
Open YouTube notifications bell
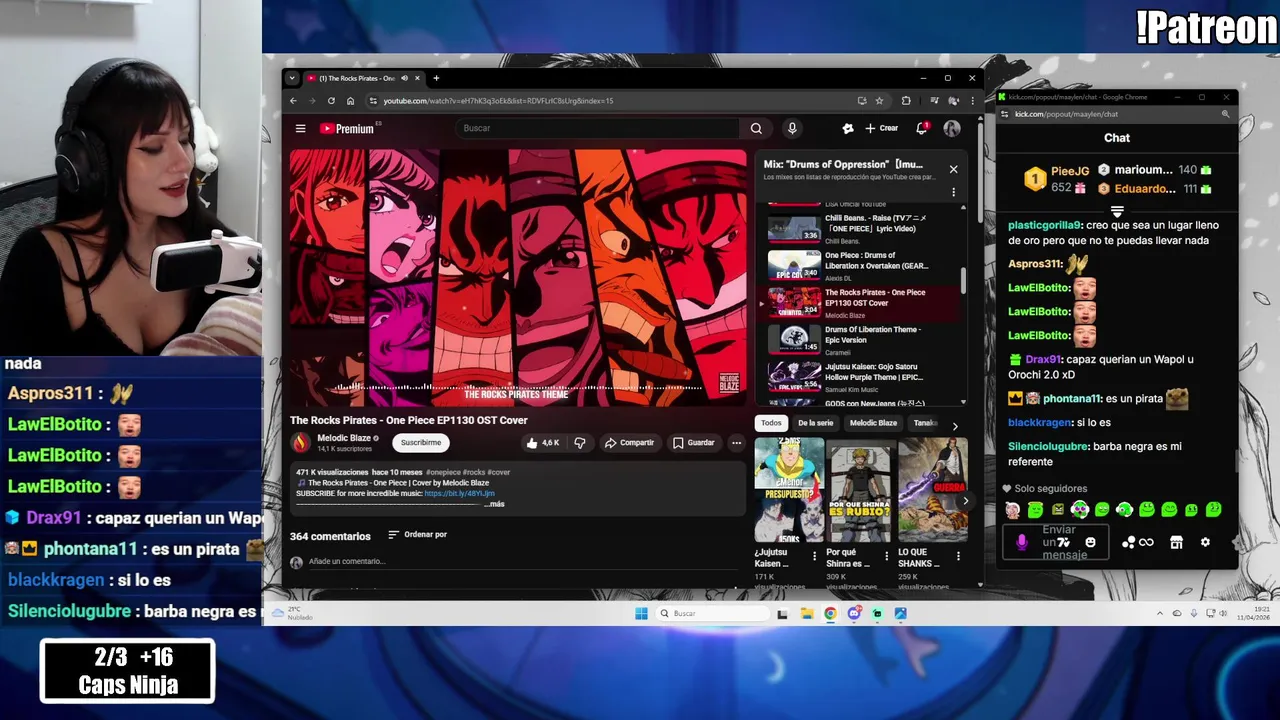click(921, 128)
